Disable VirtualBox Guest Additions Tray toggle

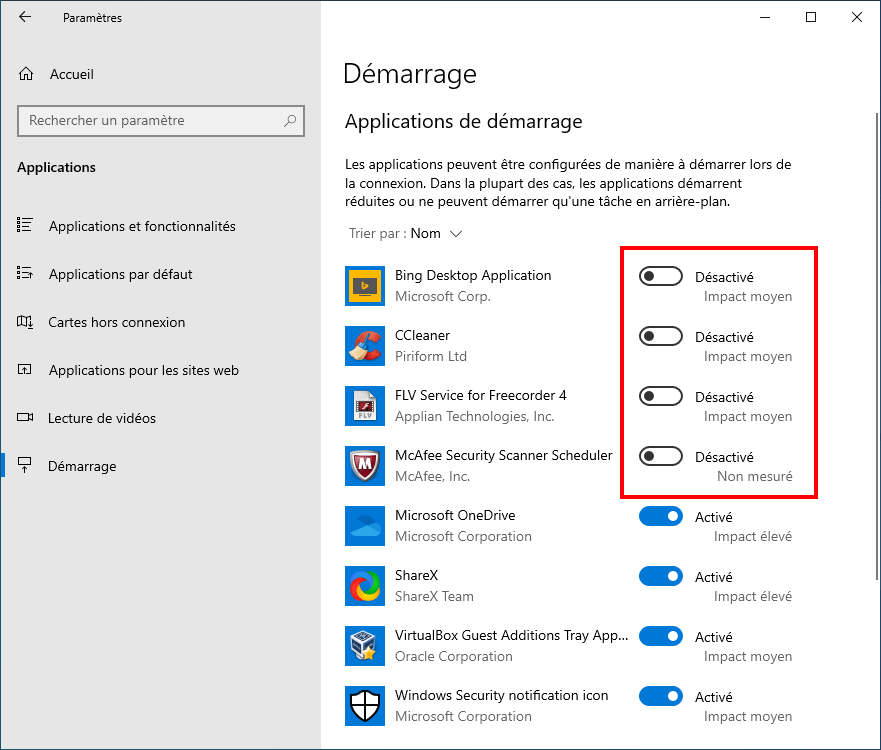click(661, 637)
